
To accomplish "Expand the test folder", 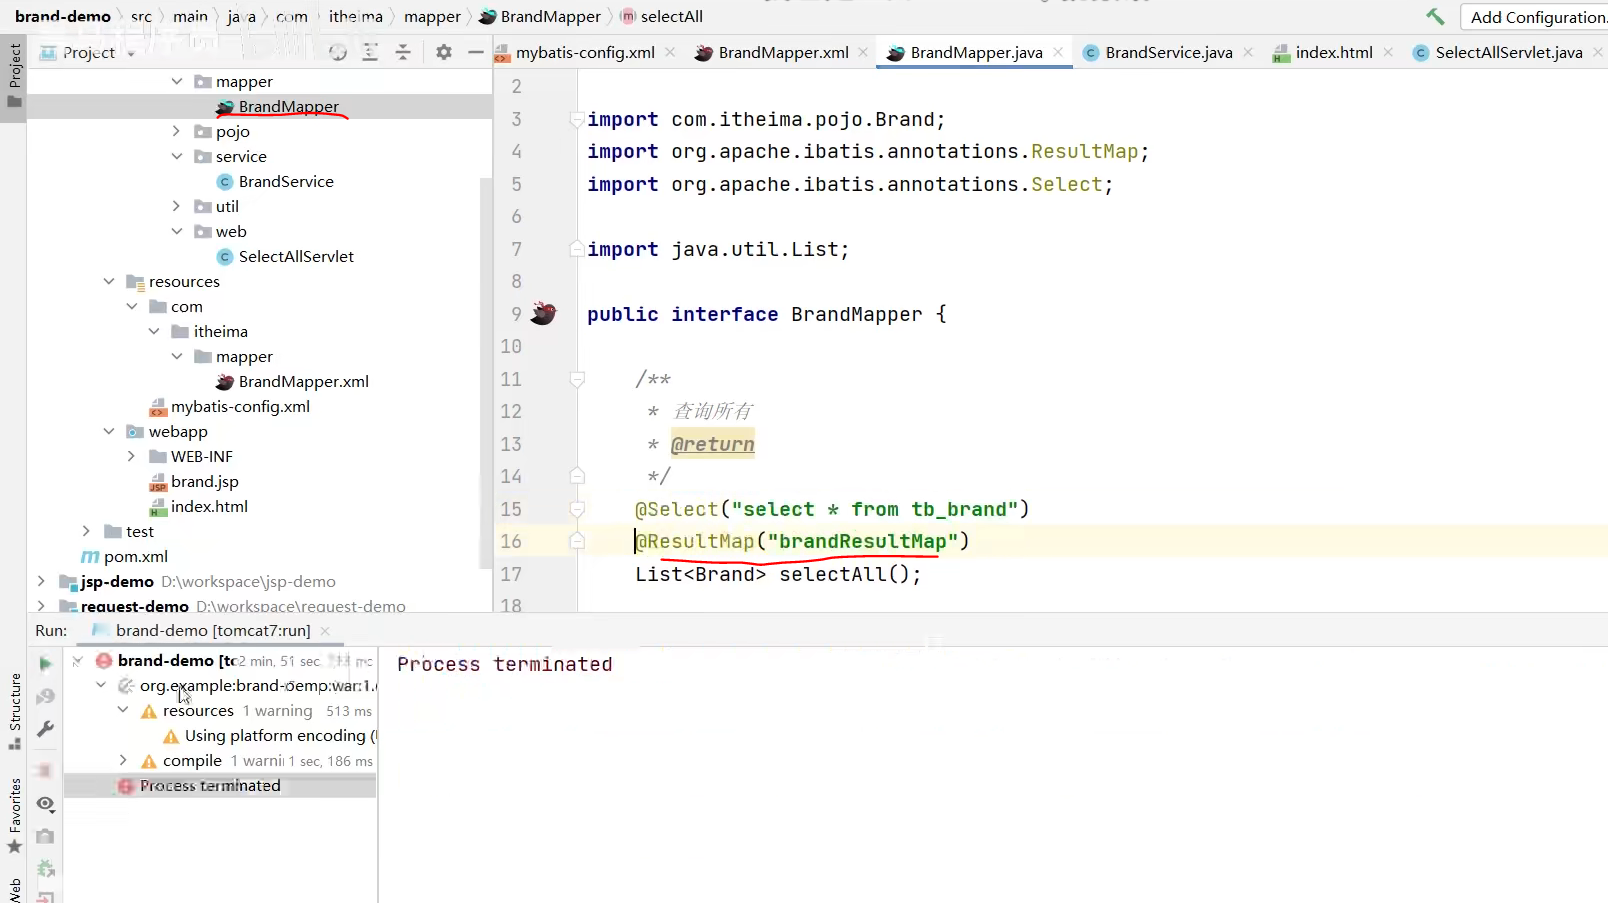I will [87, 531].
